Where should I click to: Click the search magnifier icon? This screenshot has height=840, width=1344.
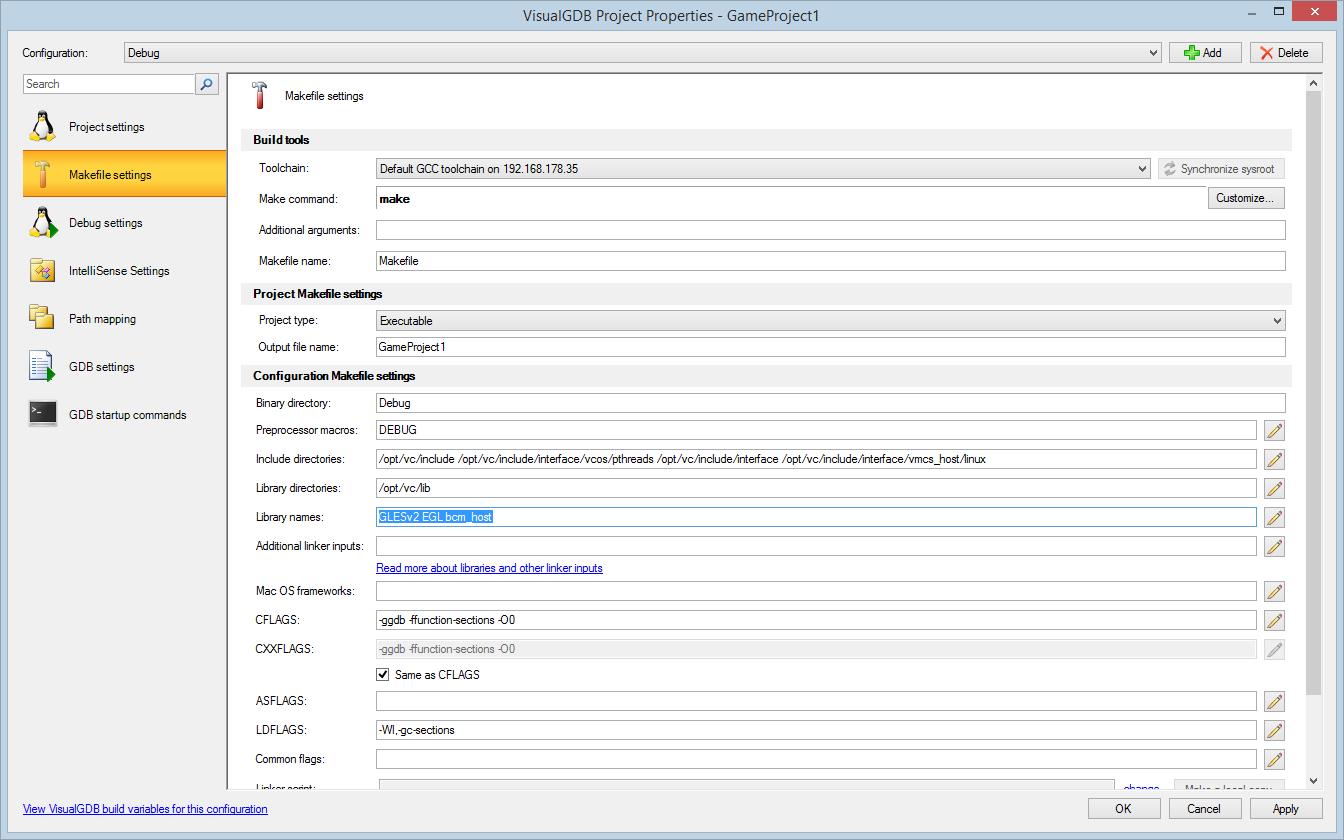pos(207,84)
